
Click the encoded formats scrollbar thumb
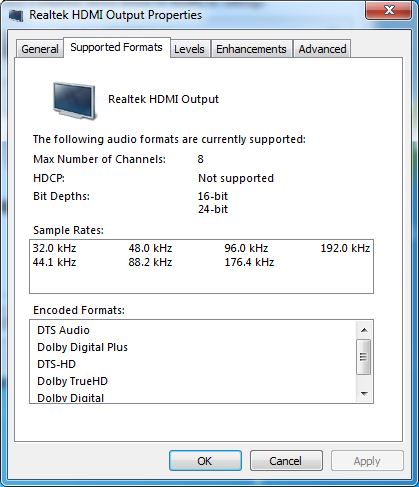point(364,357)
